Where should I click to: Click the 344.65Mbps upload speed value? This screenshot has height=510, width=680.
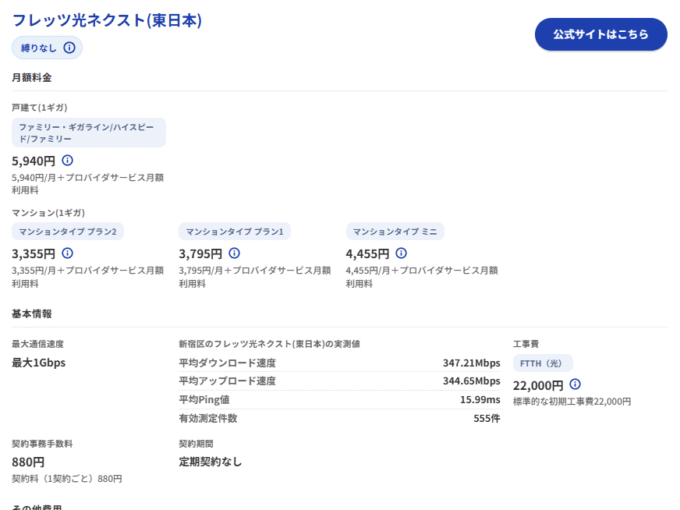tap(471, 381)
